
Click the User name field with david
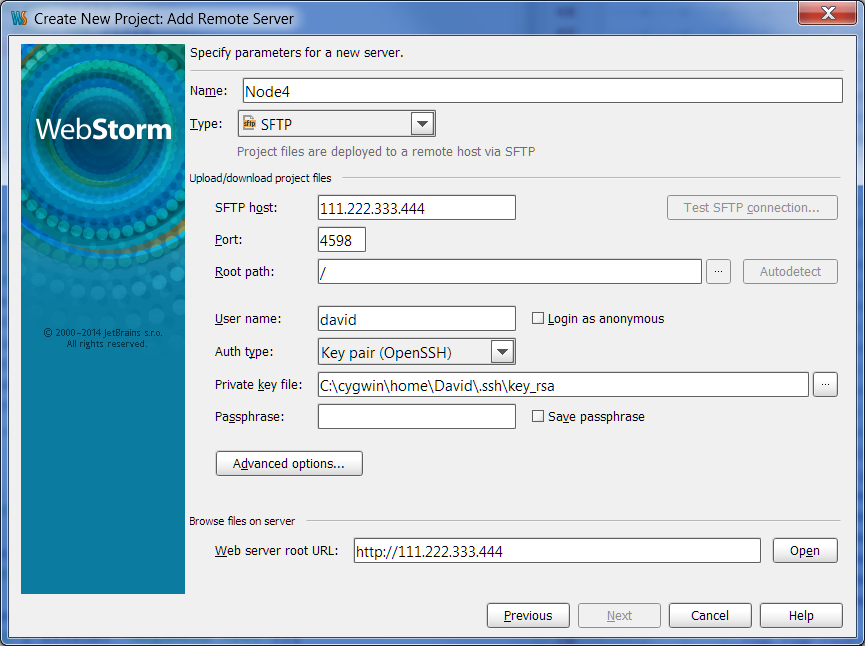click(417, 318)
